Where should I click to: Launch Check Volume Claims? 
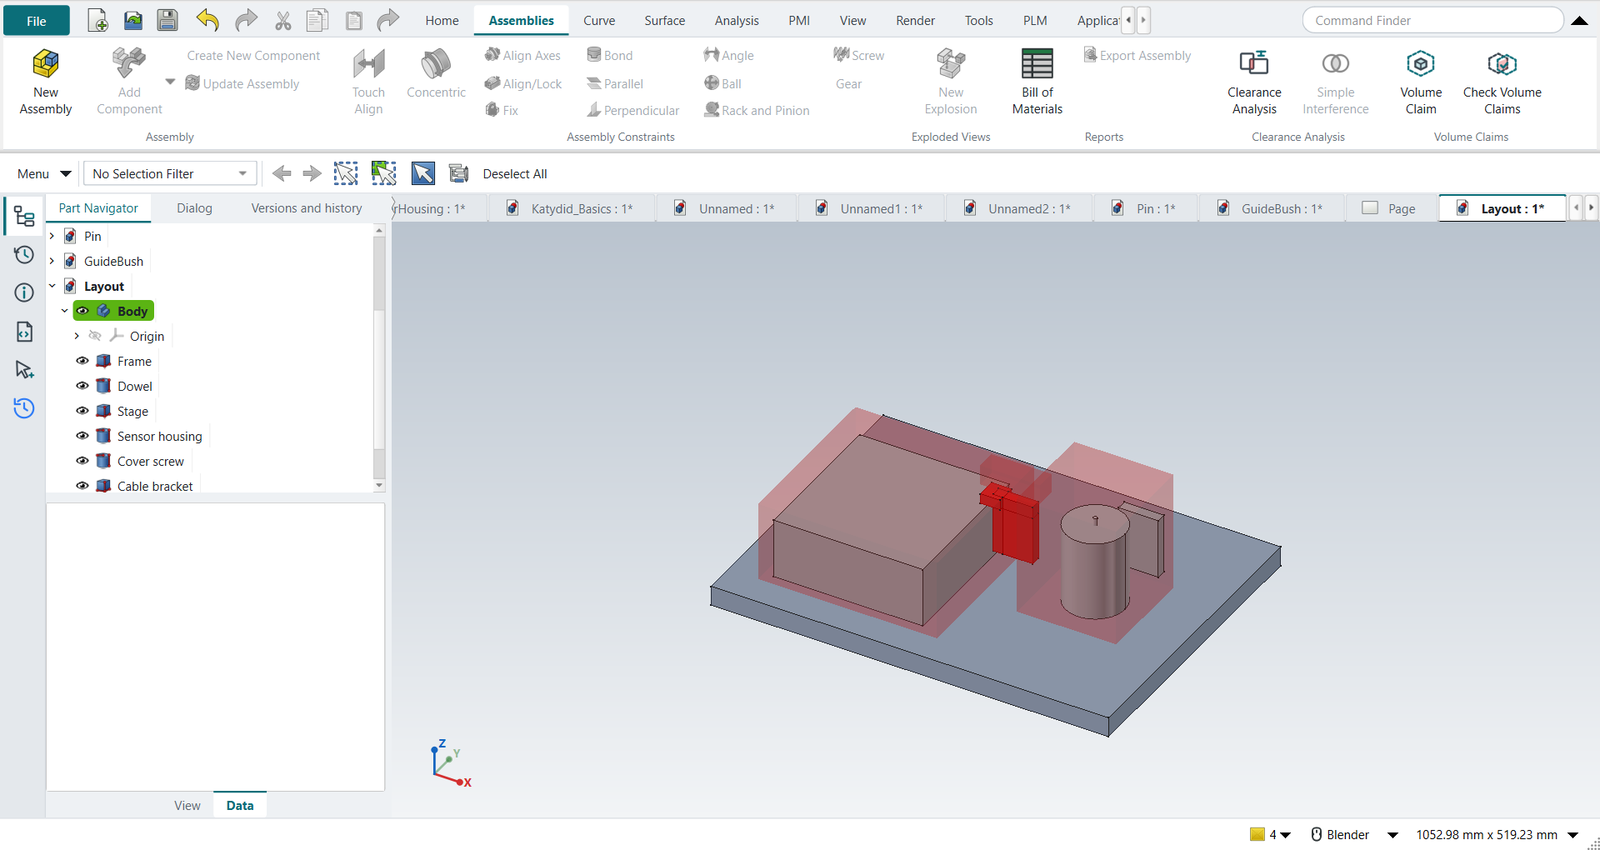tap(1502, 82)
